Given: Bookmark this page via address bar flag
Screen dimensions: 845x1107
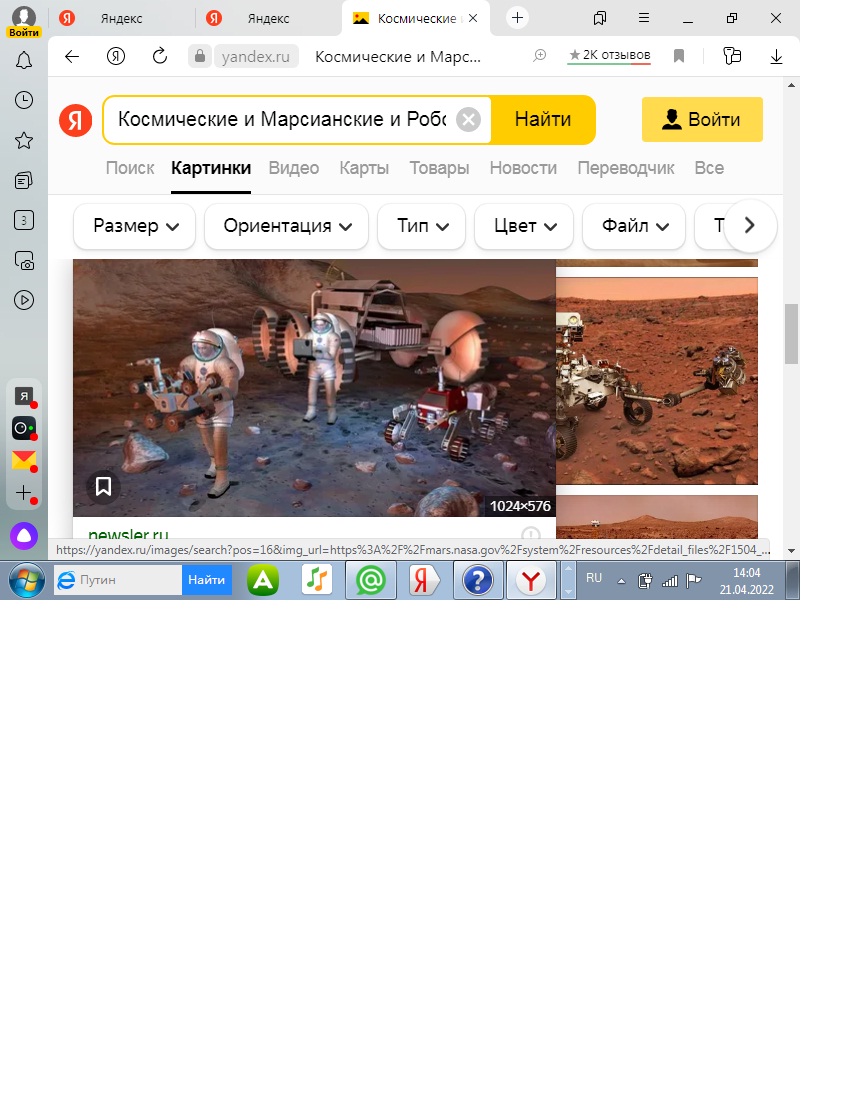Looking at the screenshot, I should (x=679, y=56).
